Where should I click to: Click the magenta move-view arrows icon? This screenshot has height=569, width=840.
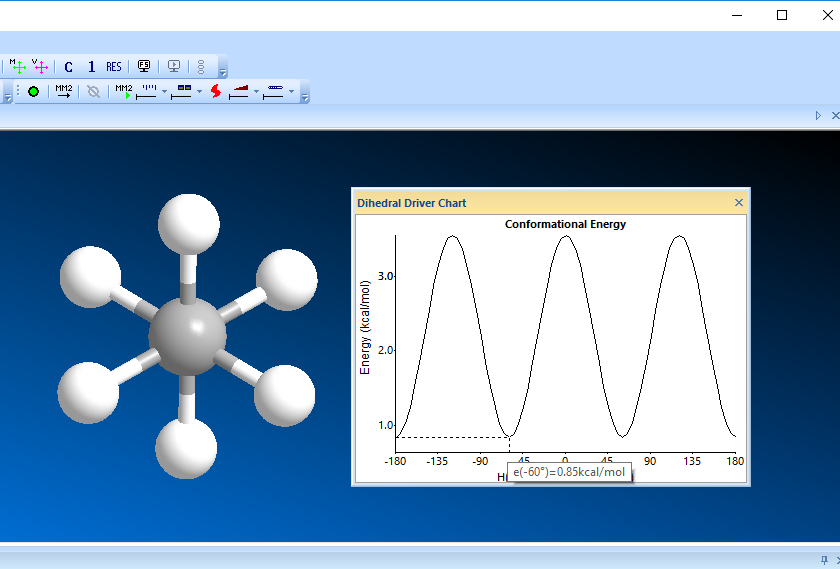coord(40,66)
